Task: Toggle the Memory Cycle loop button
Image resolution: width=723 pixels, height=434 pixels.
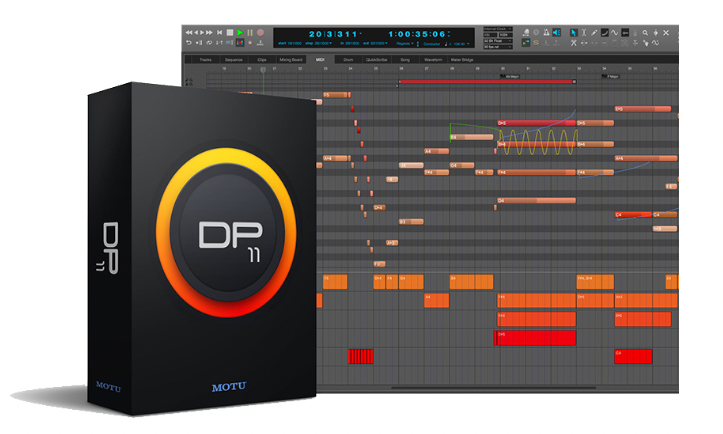Action: point(209,43)
